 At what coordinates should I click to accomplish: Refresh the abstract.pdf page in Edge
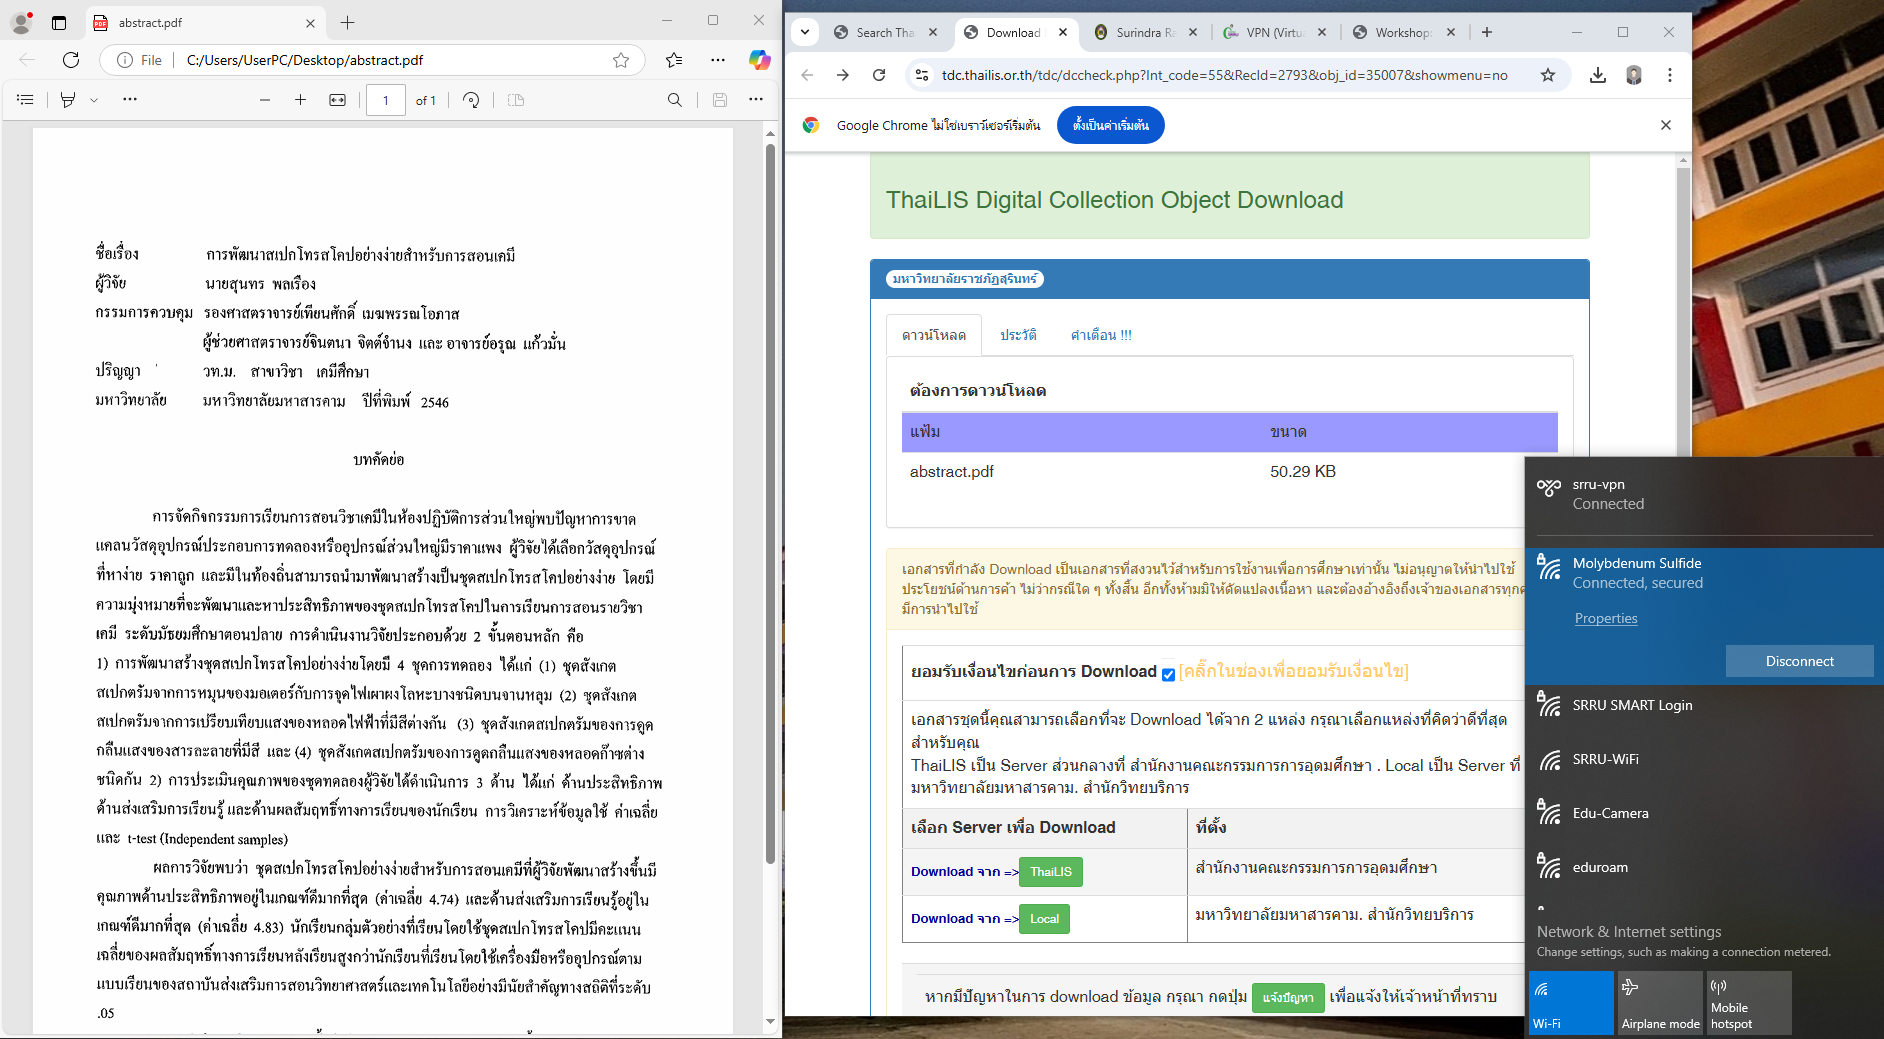click(71, 60)
